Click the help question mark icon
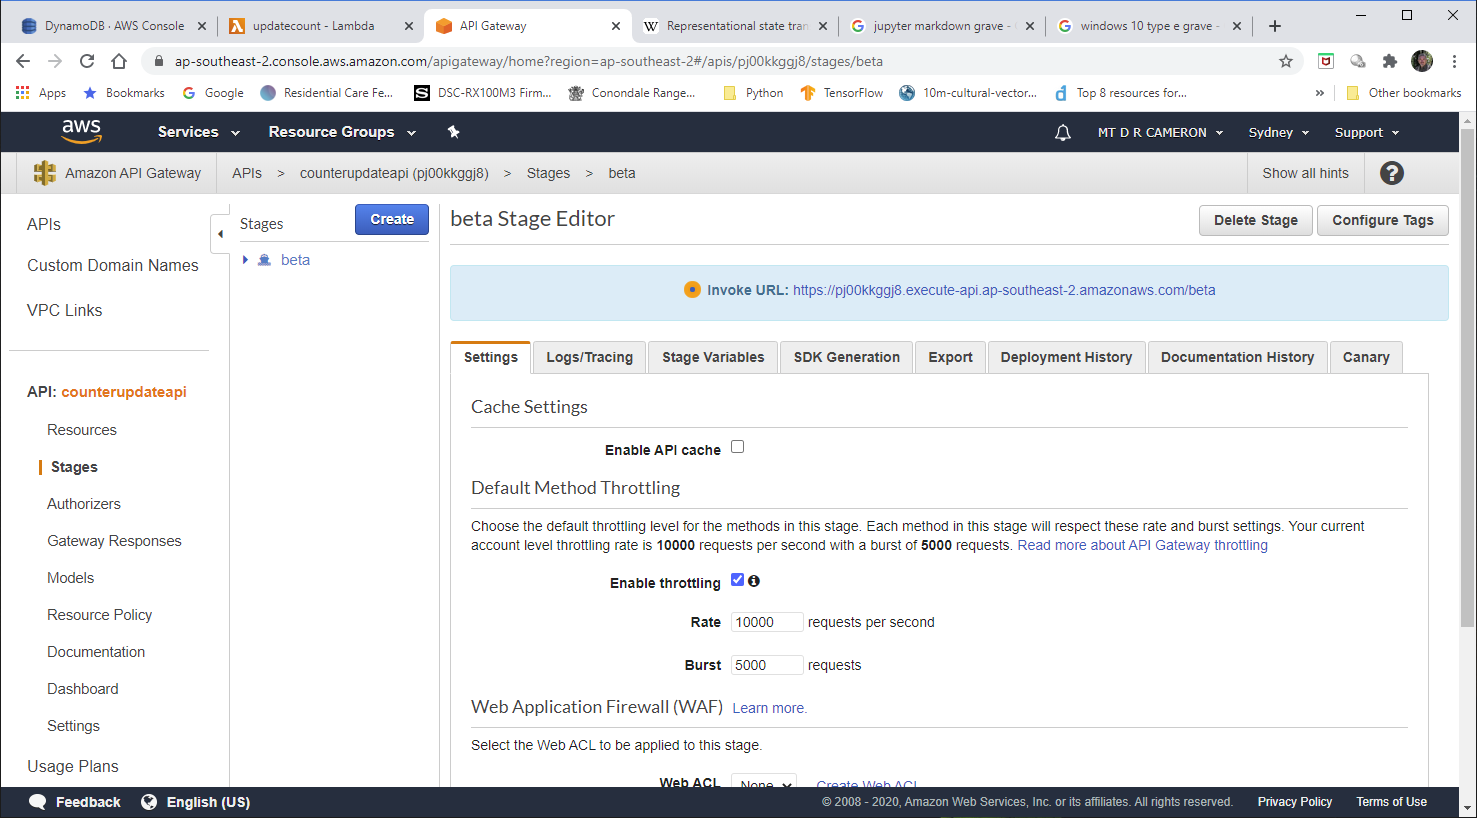This screenshot has height=818, width=1477. click(1392, 173)
